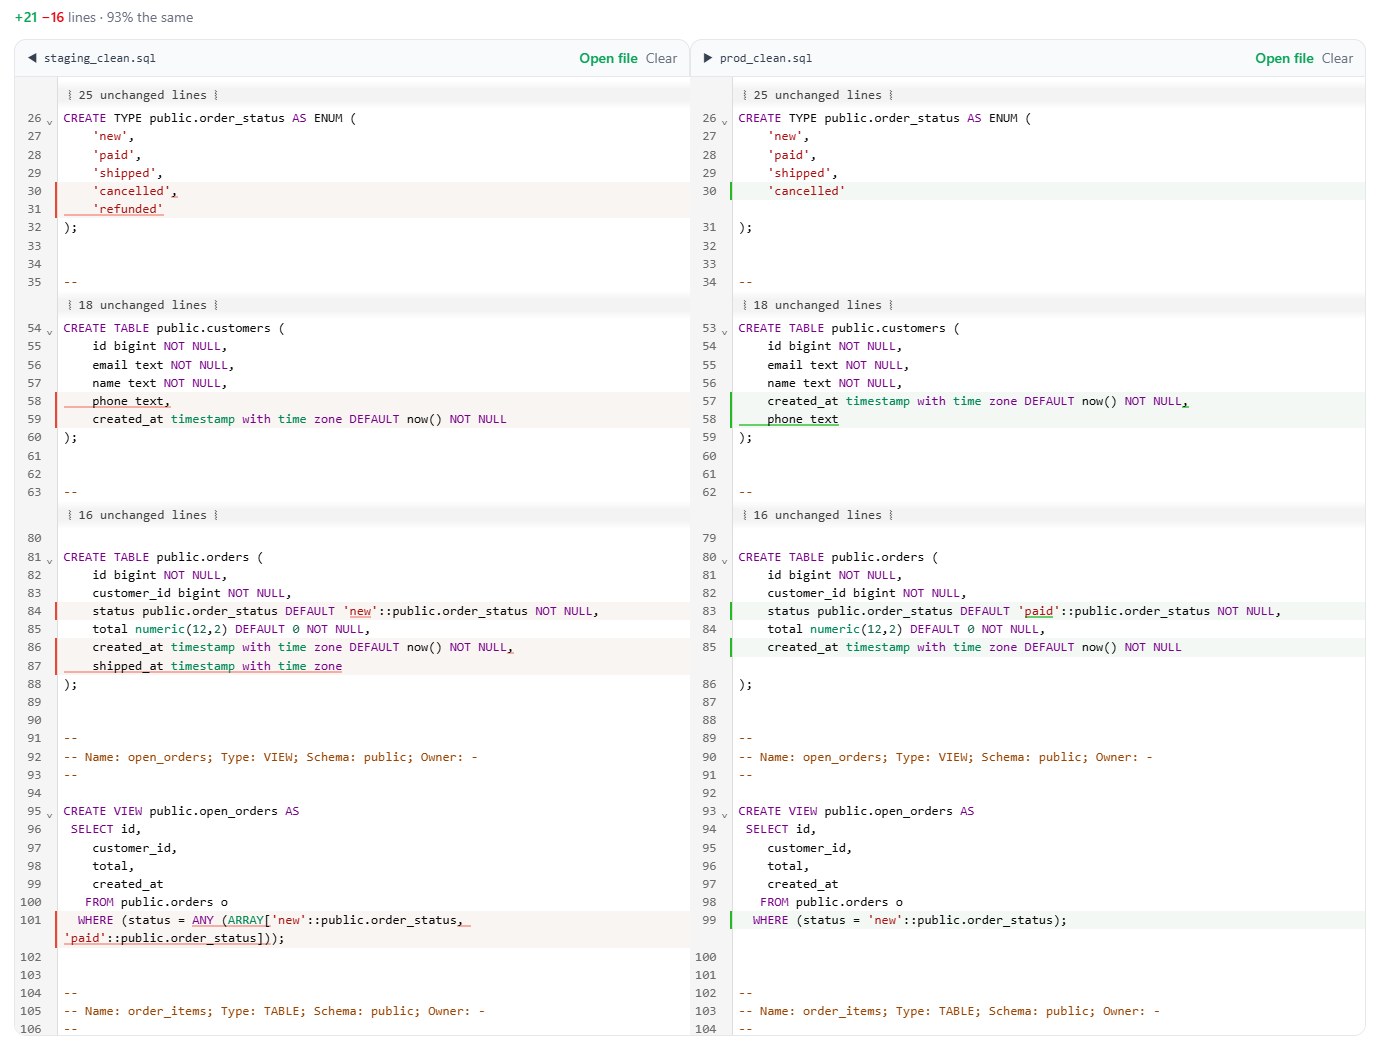Open file for prod_clean.sql
Screen dimensions: 1380x1045
pos(1284,58)
